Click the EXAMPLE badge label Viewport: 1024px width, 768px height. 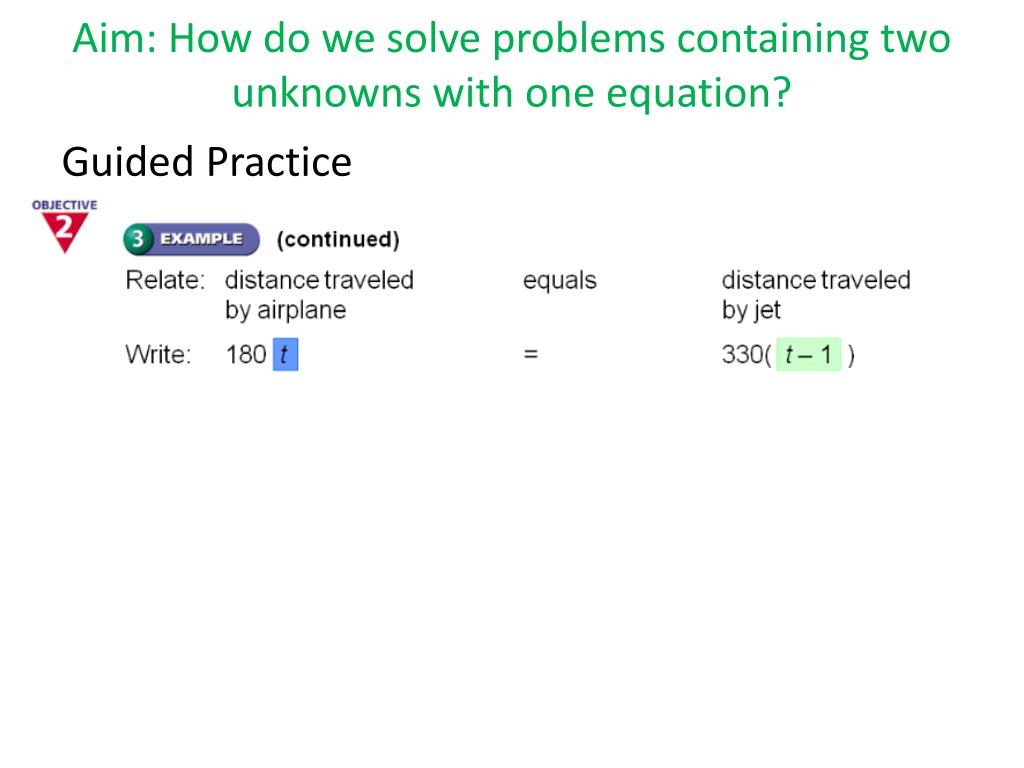[201, 239]
